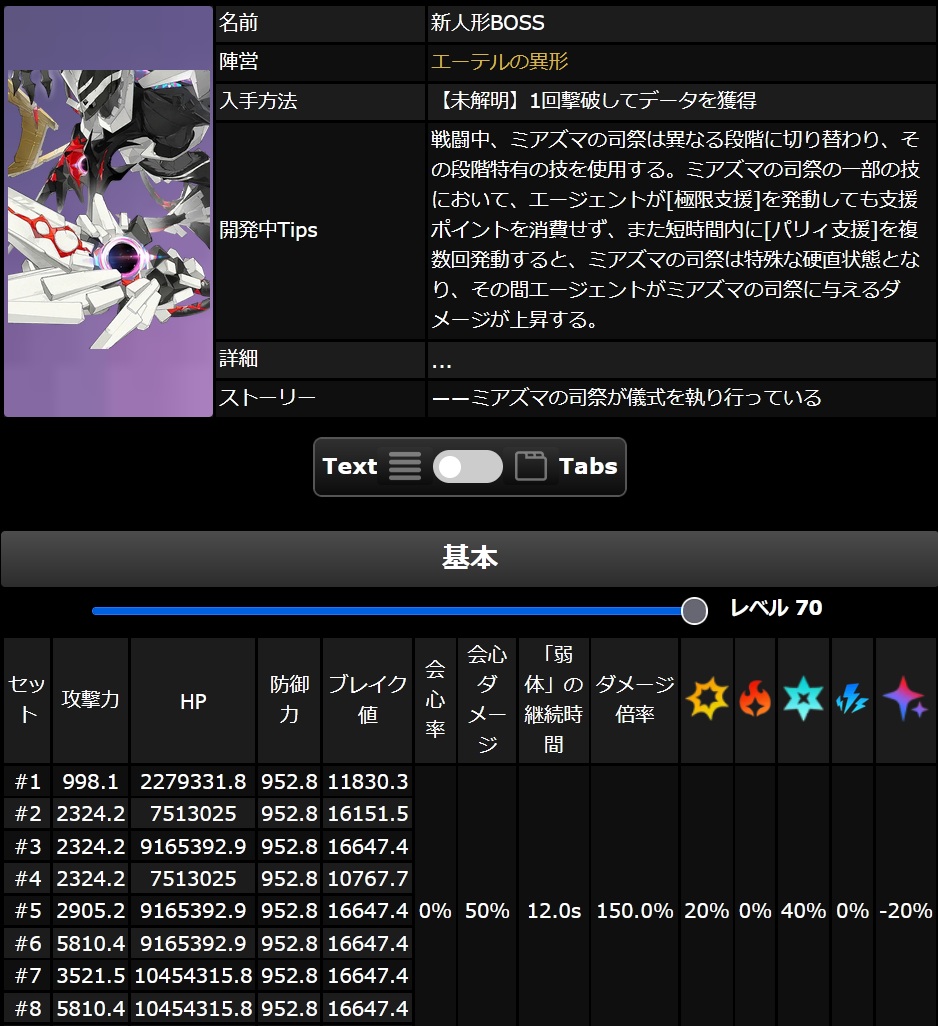This screenshot has width=938, height=1026.
Task: Click the 会心ダメージ column header
Action: point(487,700)
